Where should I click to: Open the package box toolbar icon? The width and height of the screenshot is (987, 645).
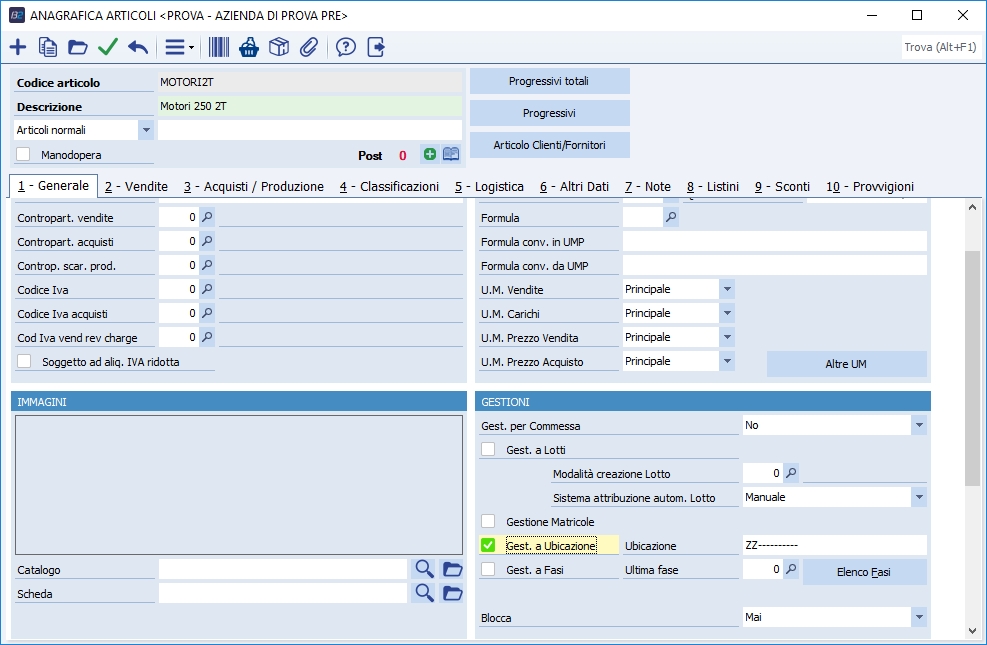pos(279,47)
